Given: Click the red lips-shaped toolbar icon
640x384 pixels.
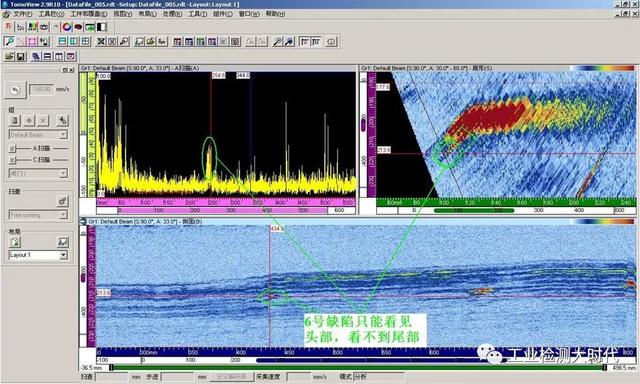Looking at the screenshot, I should point(78,27).
